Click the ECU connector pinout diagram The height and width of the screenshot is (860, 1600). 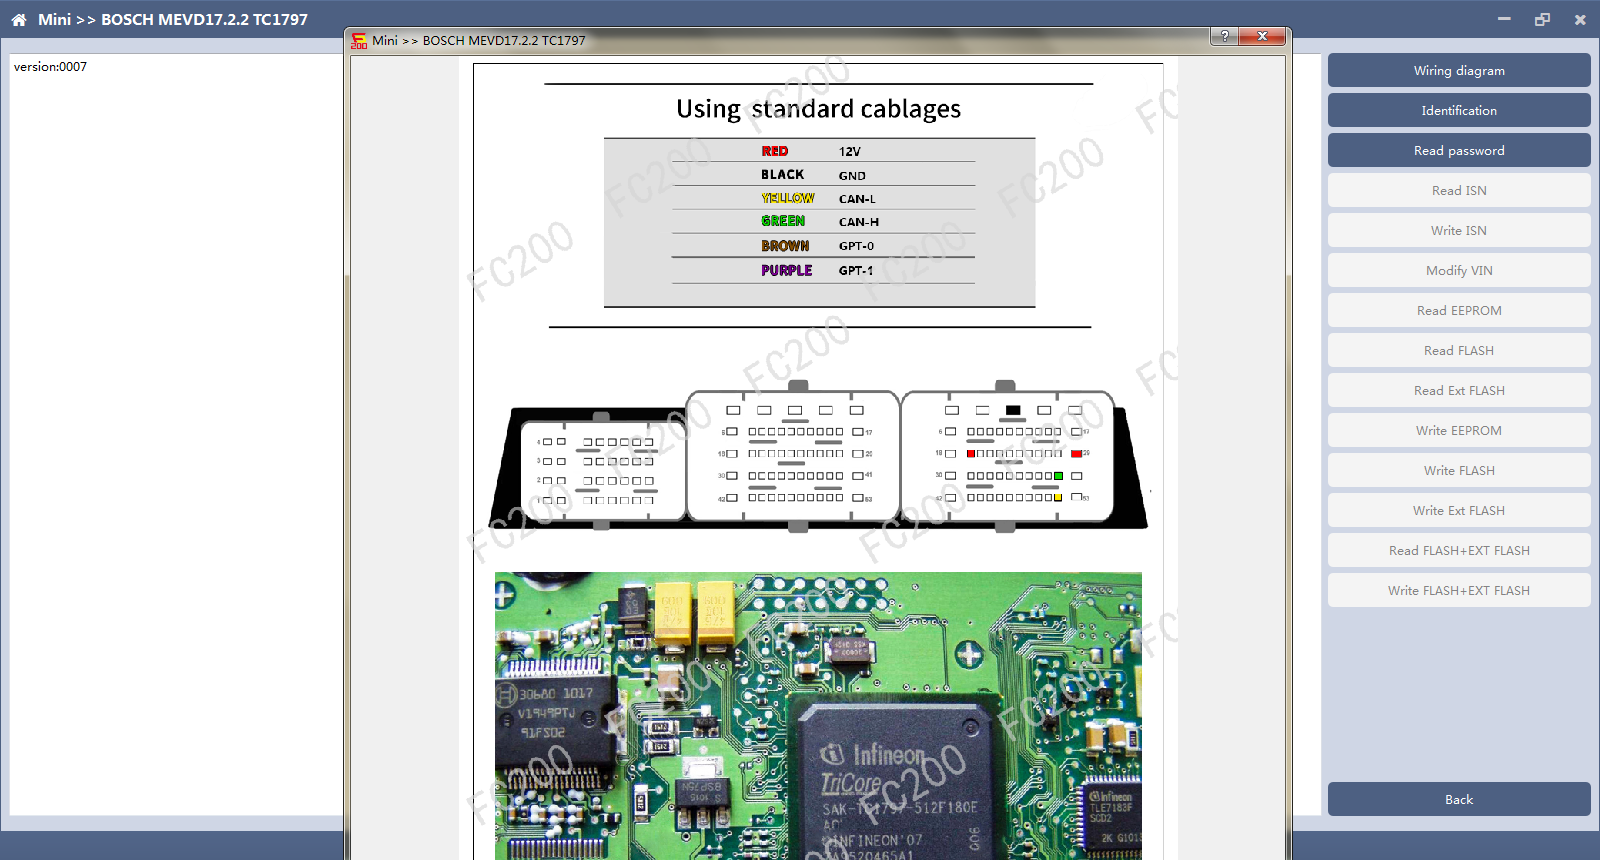[x=818, y=456]
